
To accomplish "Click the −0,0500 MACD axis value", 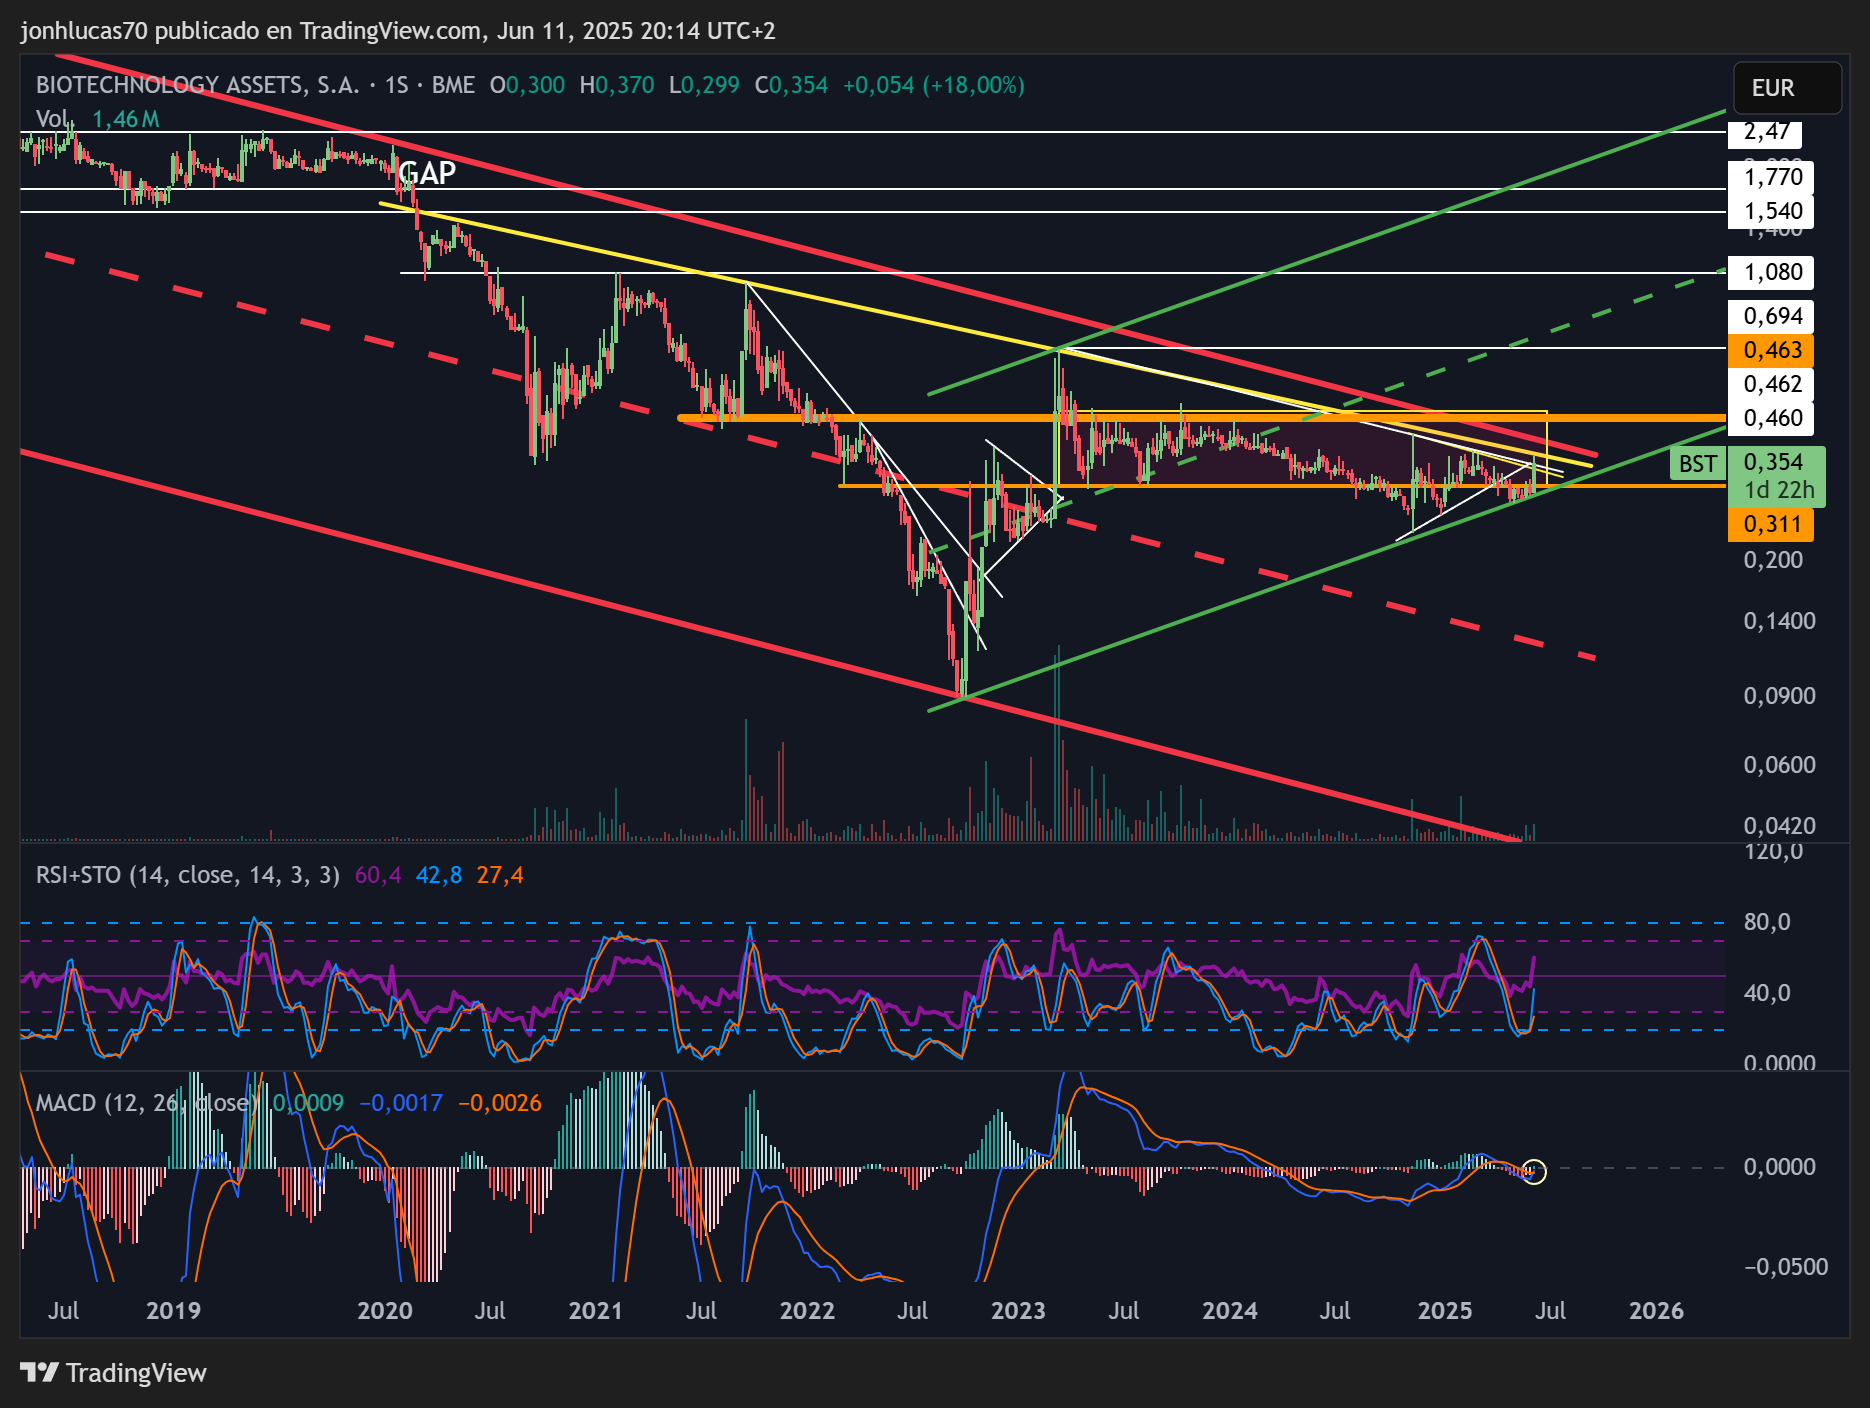I will tap(1786, 1267).
